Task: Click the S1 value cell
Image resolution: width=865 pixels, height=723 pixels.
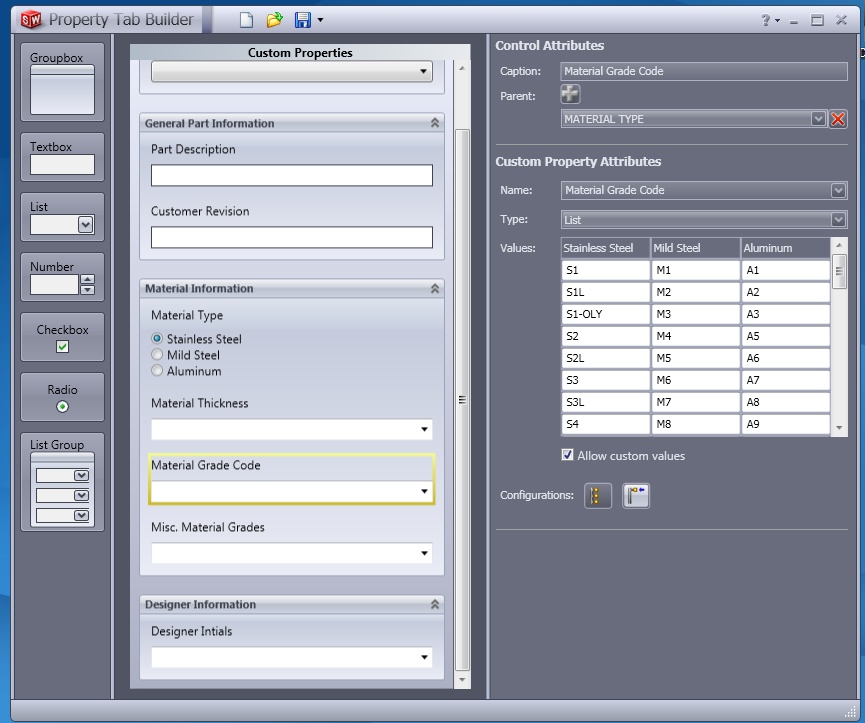Action: (x=606, y=270)
